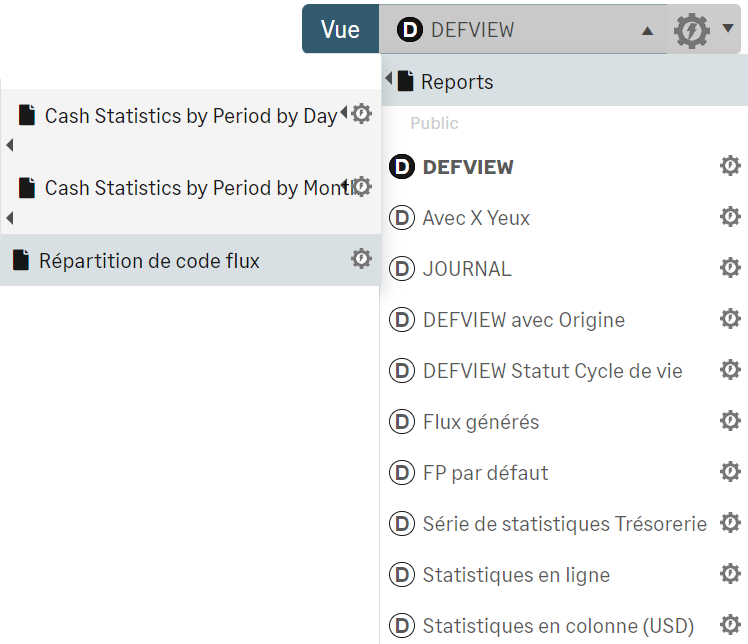
Task: Click the Vue label button
Action: click(x=340, y=30)
